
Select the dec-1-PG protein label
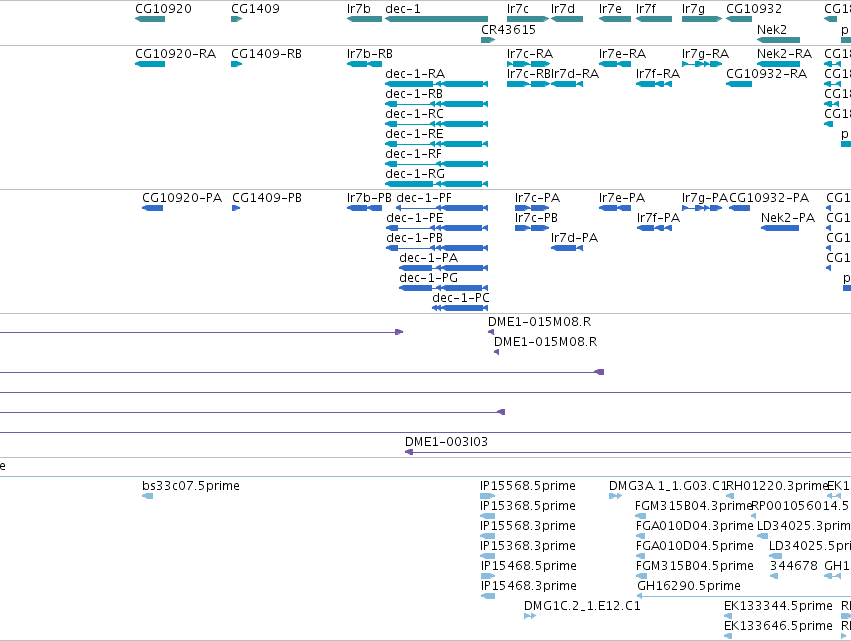(x=429, y=278)
